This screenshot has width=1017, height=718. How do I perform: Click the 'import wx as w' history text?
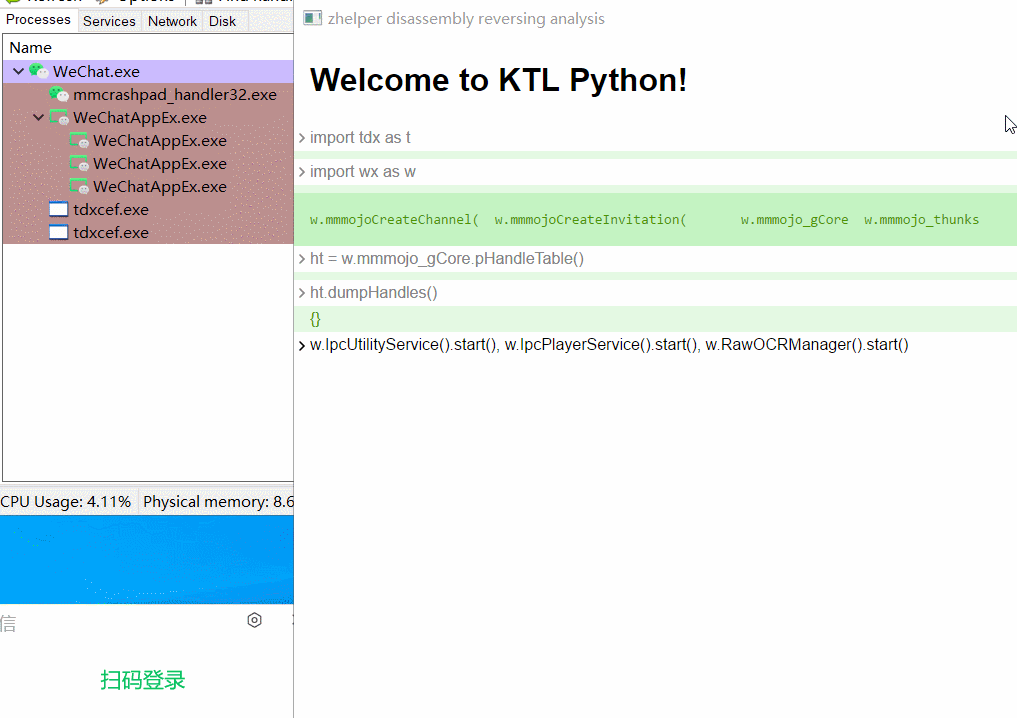363,172
